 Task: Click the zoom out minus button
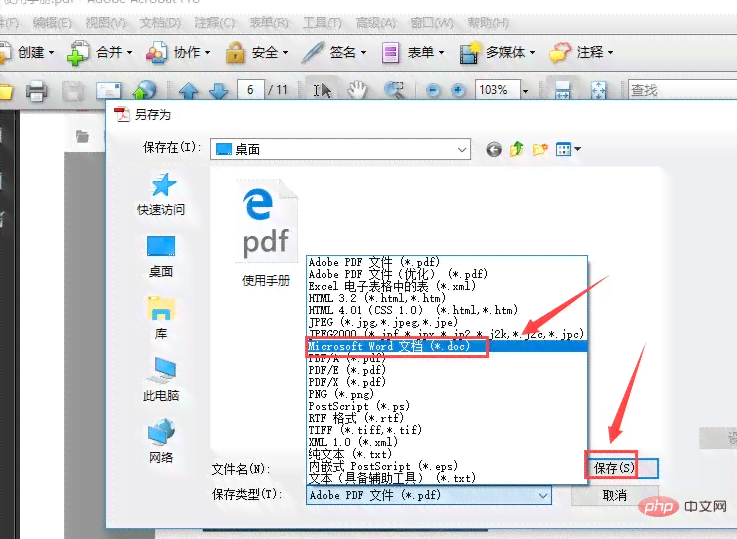(433, 90)
